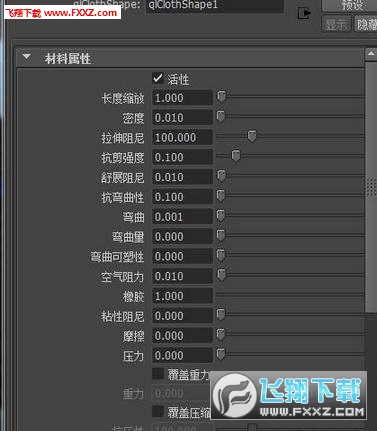Screen dimensions: 377x431
Task: Click the scroll-up arrow of the panel
Action: tap(371, 54)
